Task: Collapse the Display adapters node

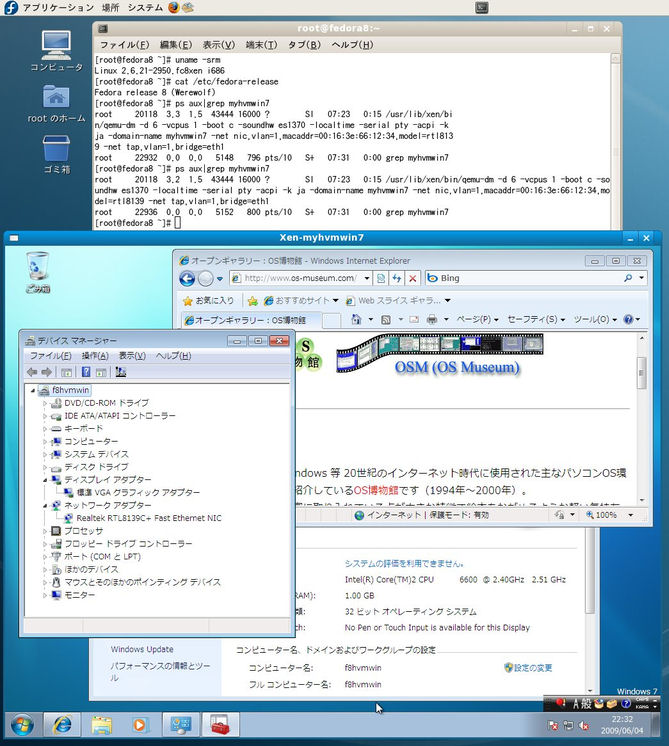Action: point(45,480)
